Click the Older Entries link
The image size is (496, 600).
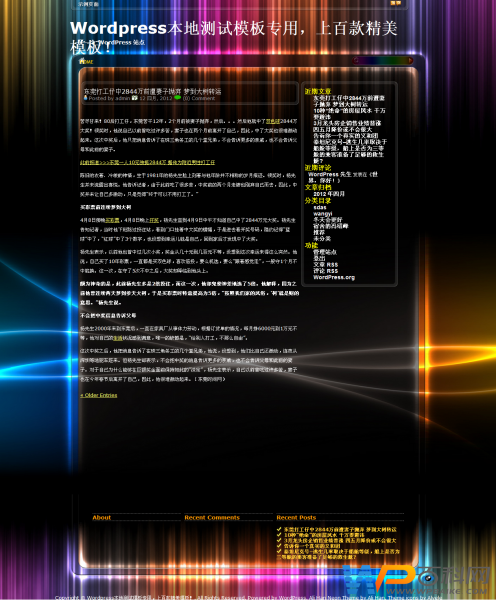click(99, 395)
